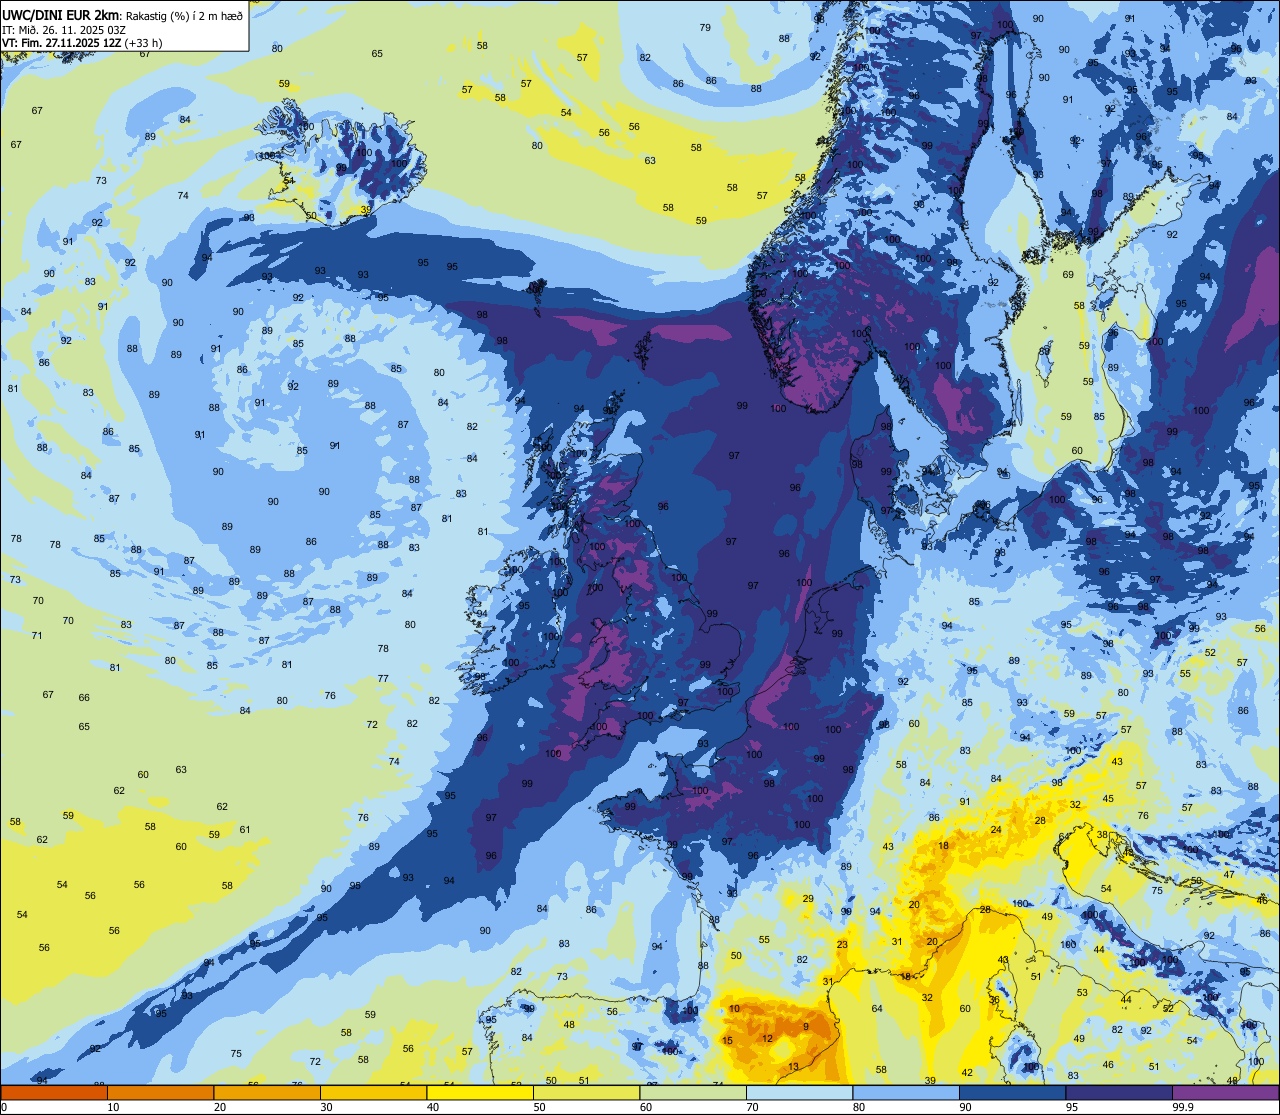Click the map value '69'
Image resolution: width=1280 pixels, height=1115 pixels.
point(1068,275)
